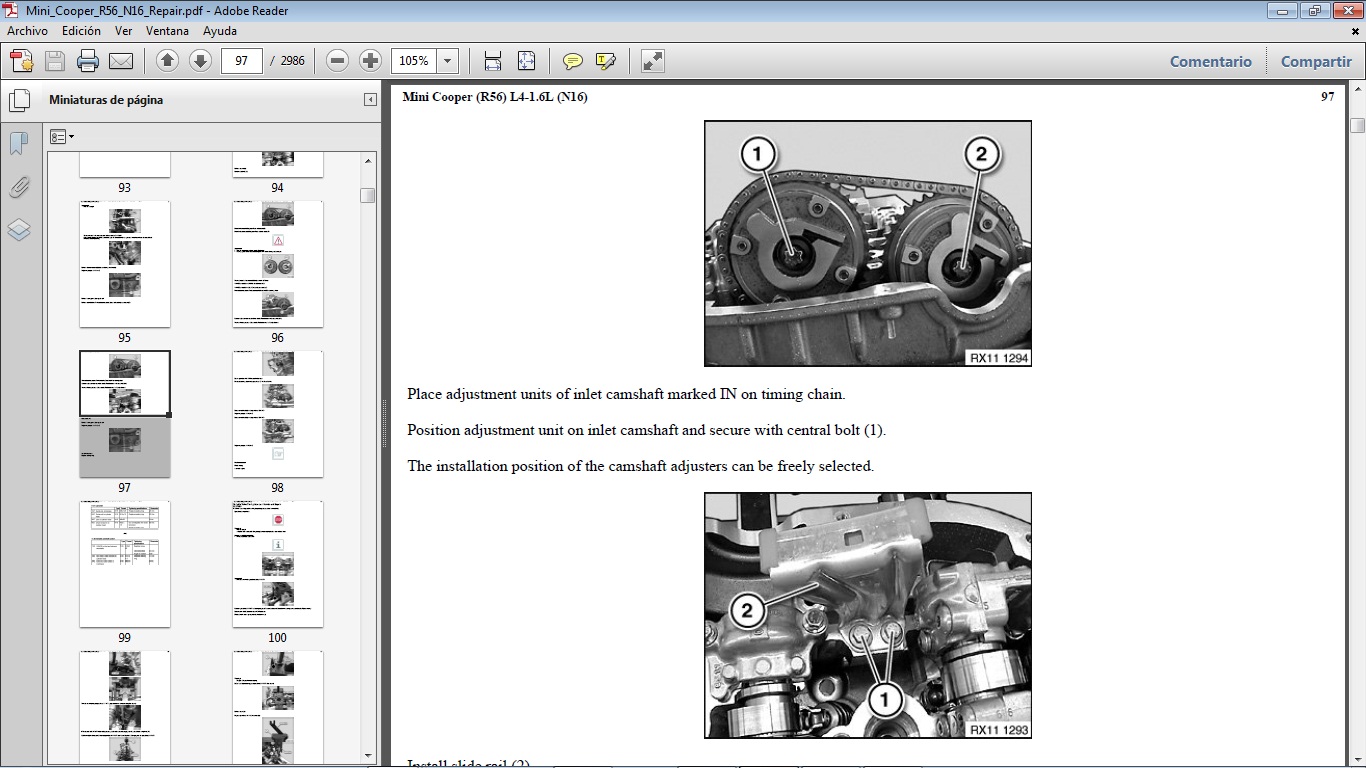Open the zoom percentage dropdown
This screenshot has height=768, width=1366.
click(446, 61)
